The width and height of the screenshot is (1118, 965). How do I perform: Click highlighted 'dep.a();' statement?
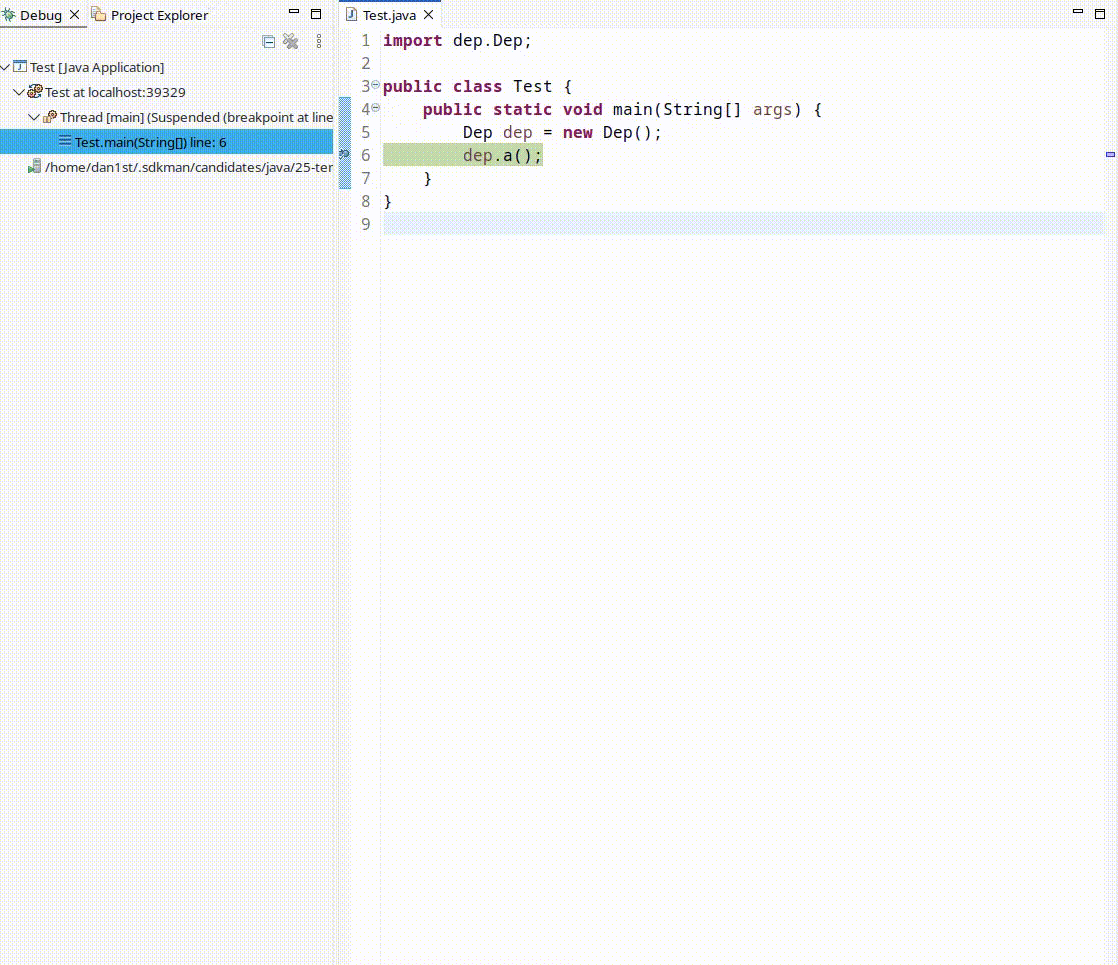click(502, 155)
